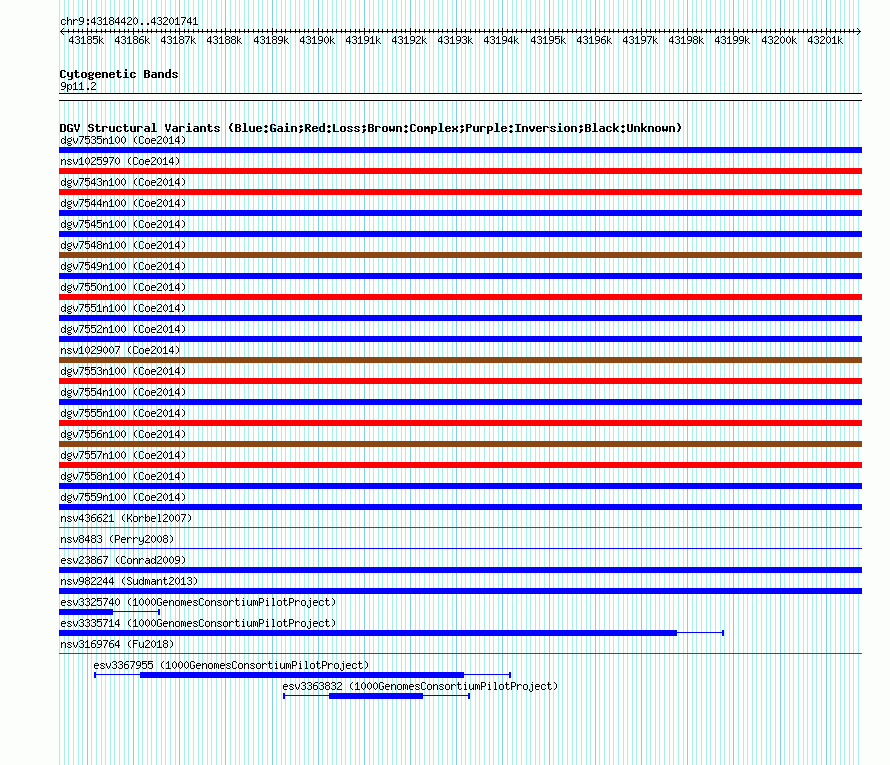Click the esv3363832 variant label
The width and height of the screenshot is (890, 765).
click(x=420, y=686)
